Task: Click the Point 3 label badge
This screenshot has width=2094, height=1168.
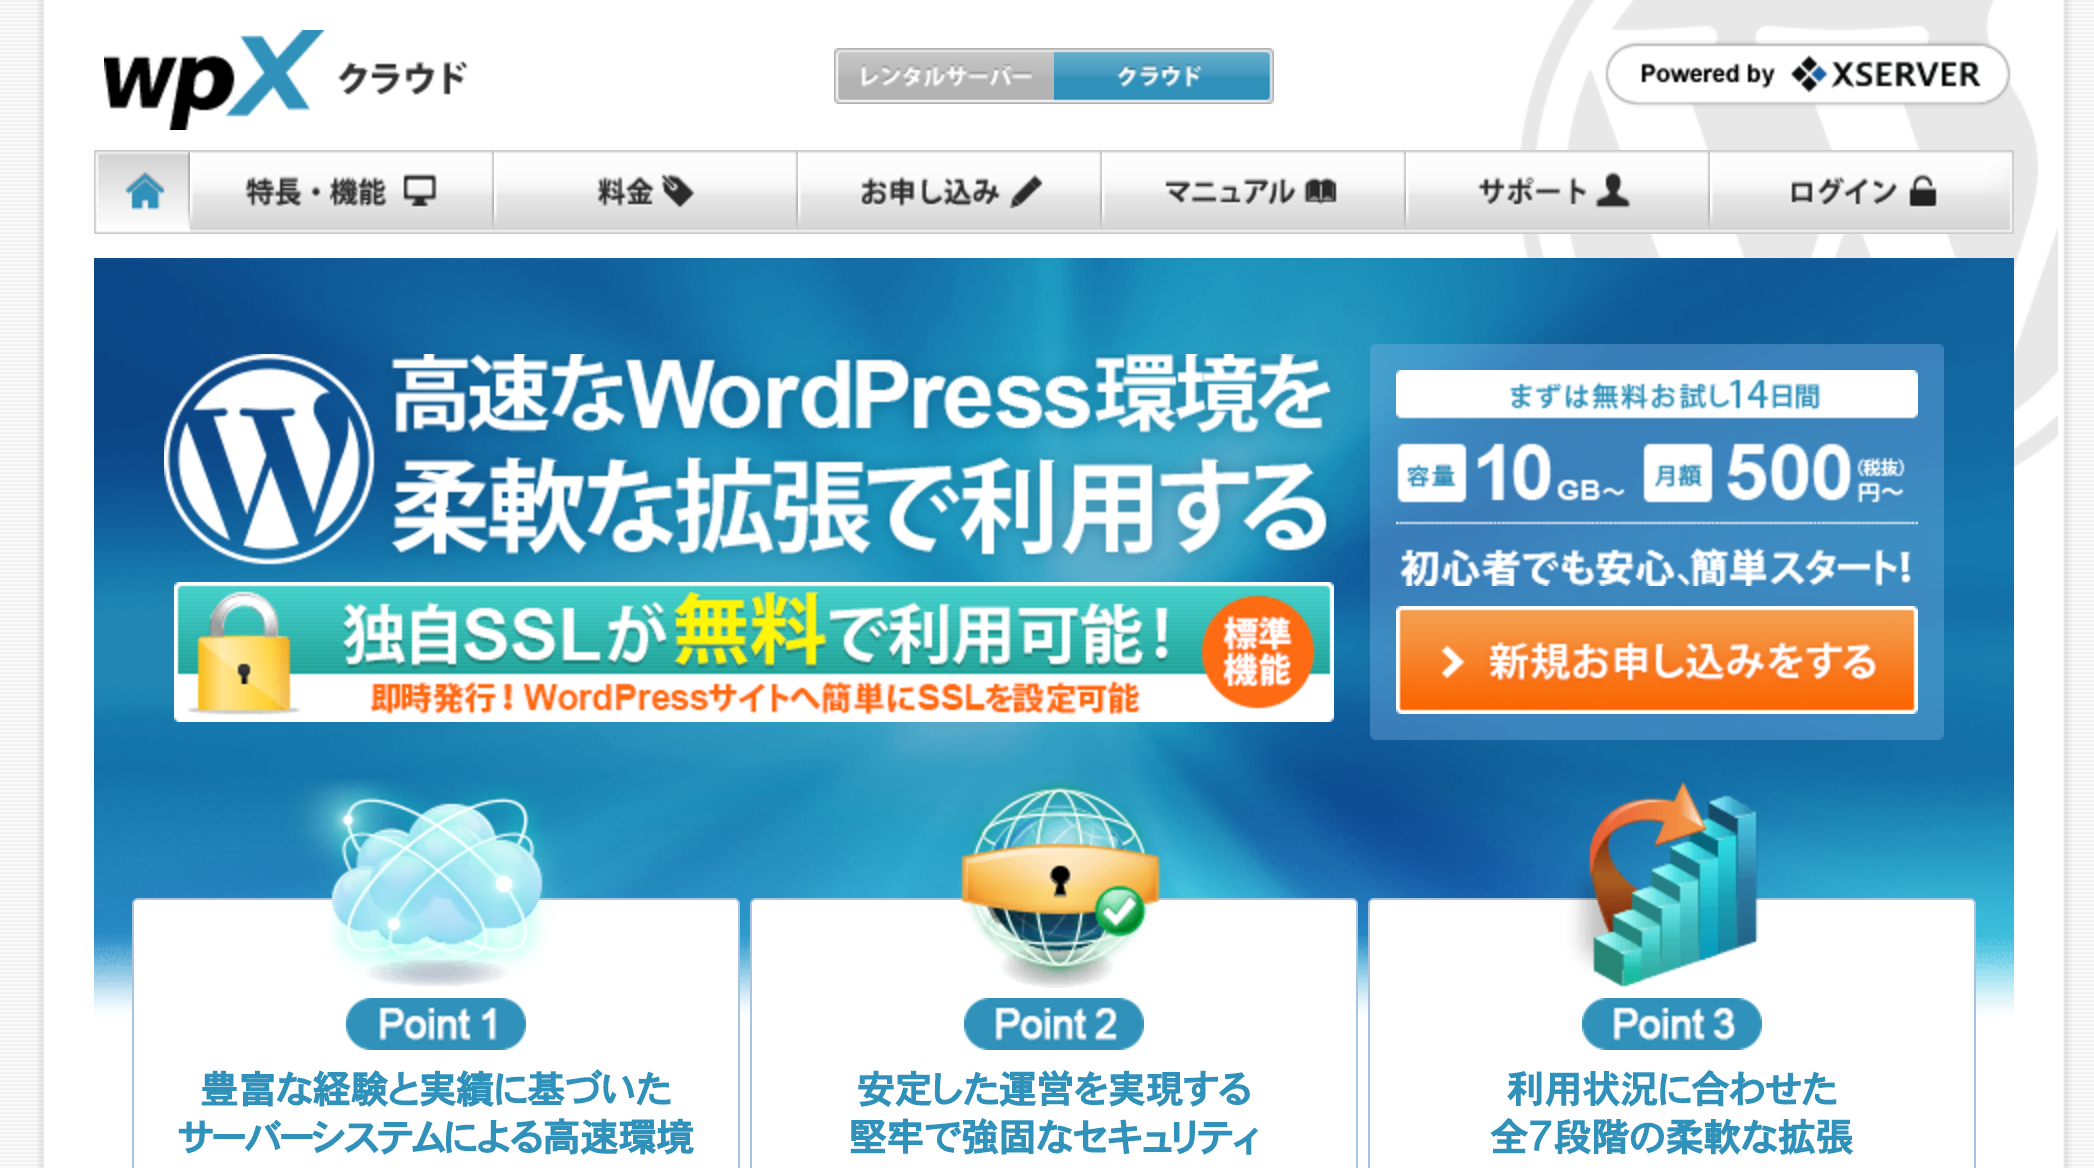Action: (1672, 1024)
